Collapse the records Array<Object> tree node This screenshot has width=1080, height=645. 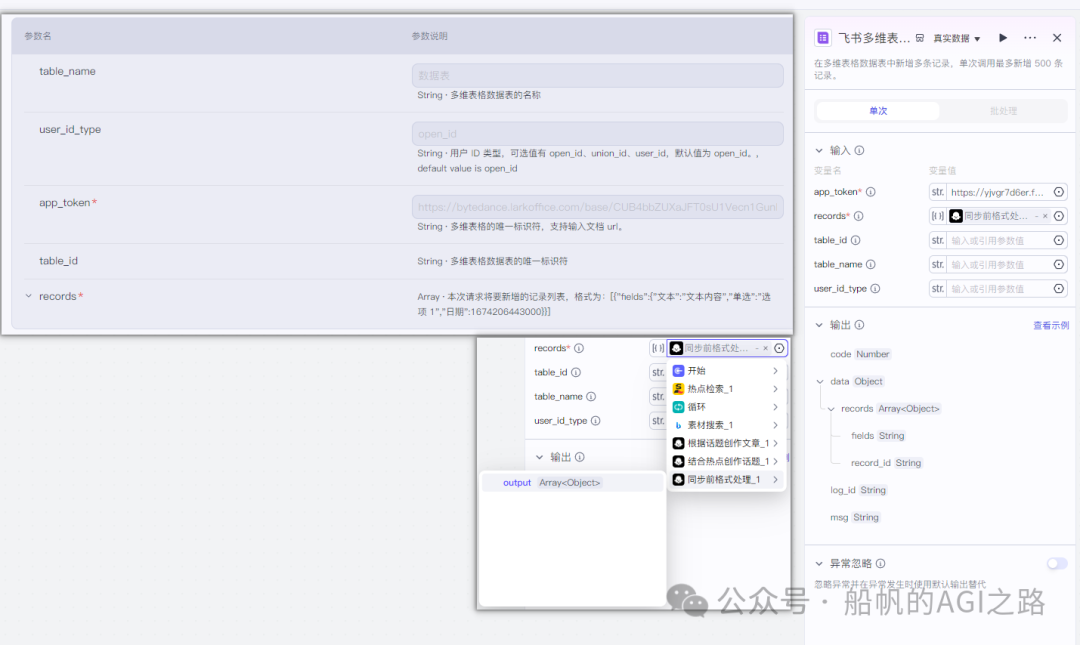point(831,409)
